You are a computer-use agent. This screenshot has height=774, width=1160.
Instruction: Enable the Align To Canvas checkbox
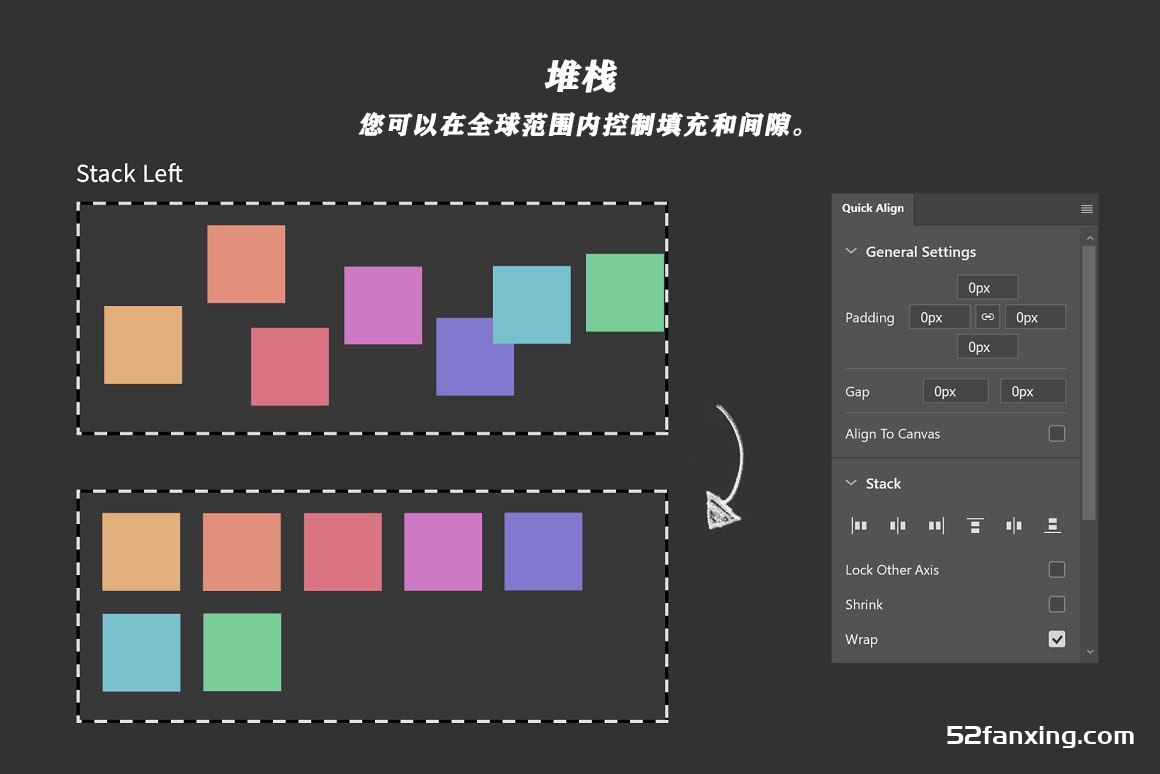point(1057,434)
